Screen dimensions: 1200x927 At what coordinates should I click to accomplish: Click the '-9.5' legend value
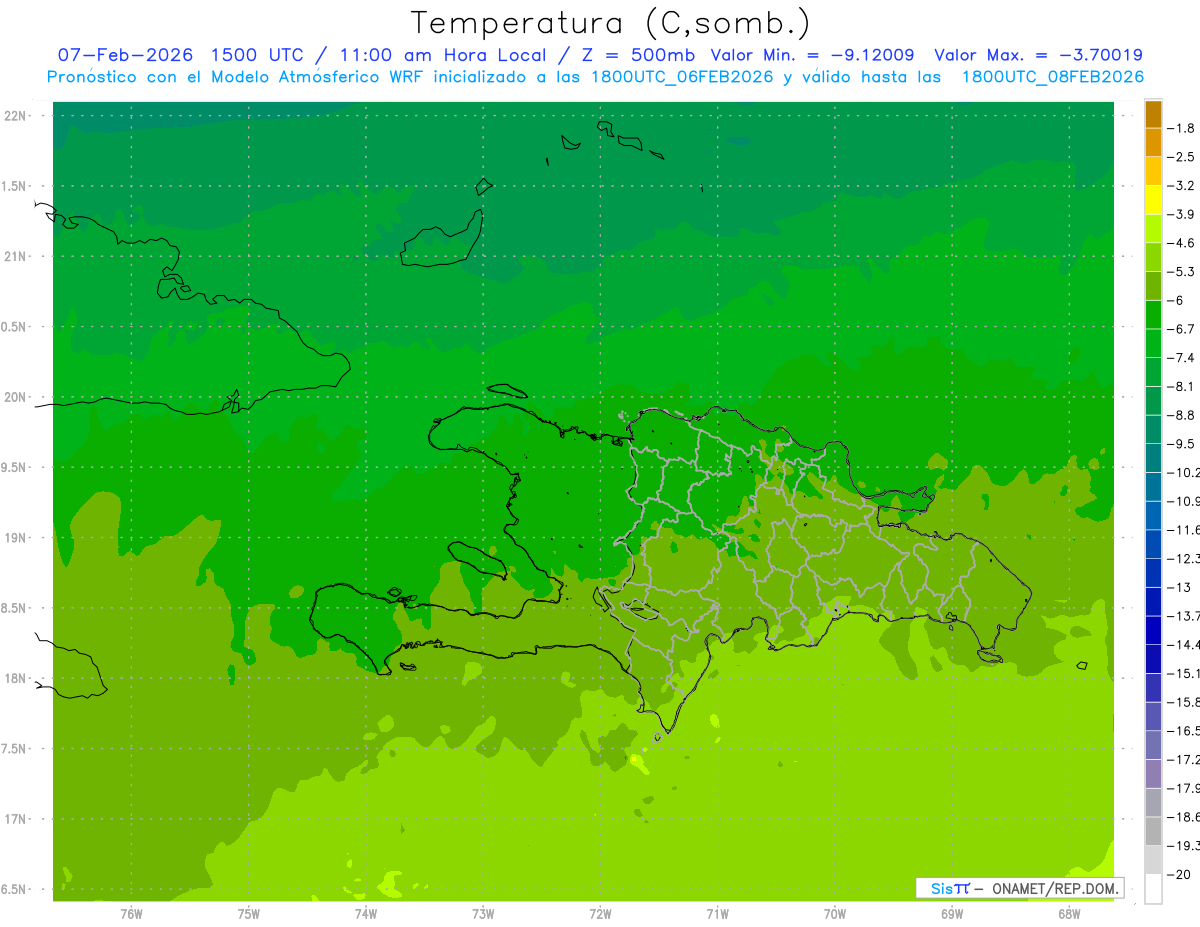point(1182,443)
